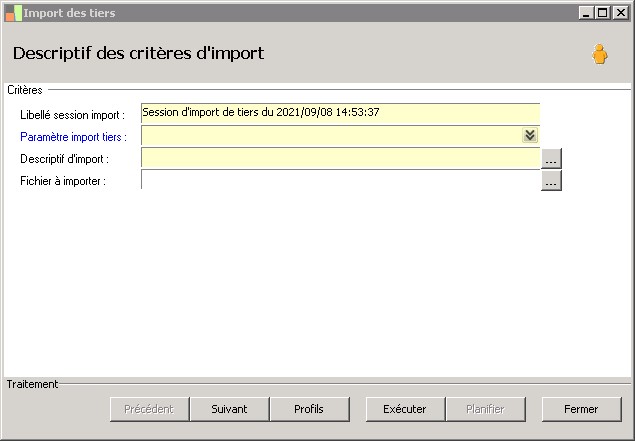Viewport: 635px width, 441px height.
Task: Click the orange person icon in header
Action: [x=599, y=54]
